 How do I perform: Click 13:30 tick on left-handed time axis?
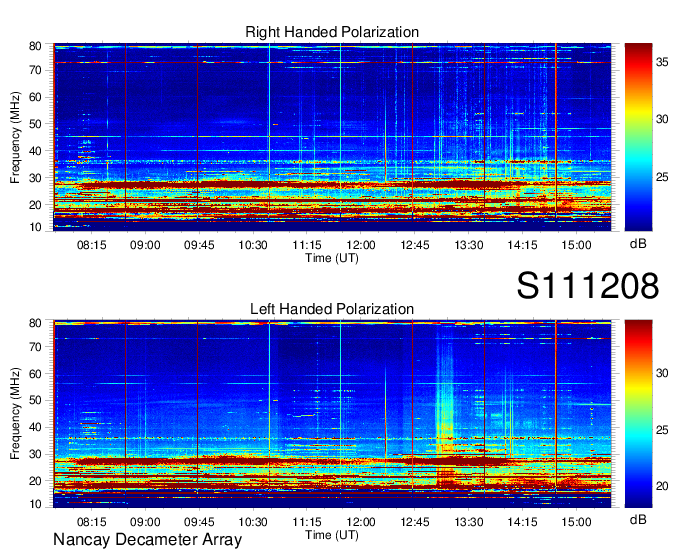468,522
